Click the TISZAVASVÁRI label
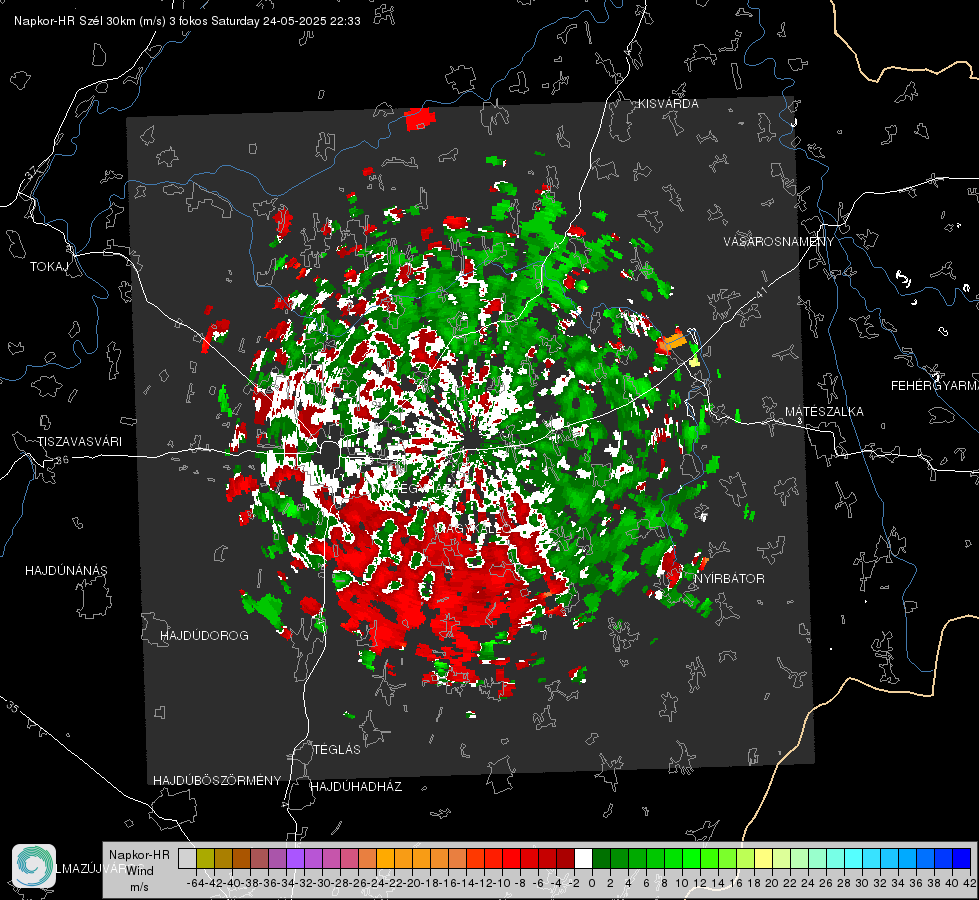Image resolution: width=979 pixels, height=900 pixels. tap(79, 442)
